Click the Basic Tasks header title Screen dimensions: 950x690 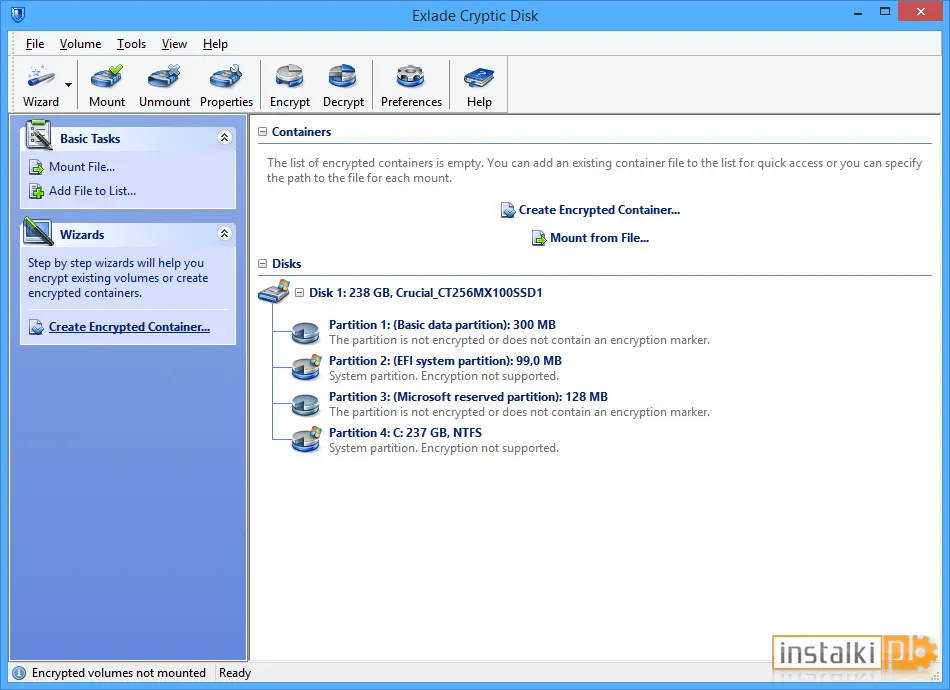click(x=90, y=139)
